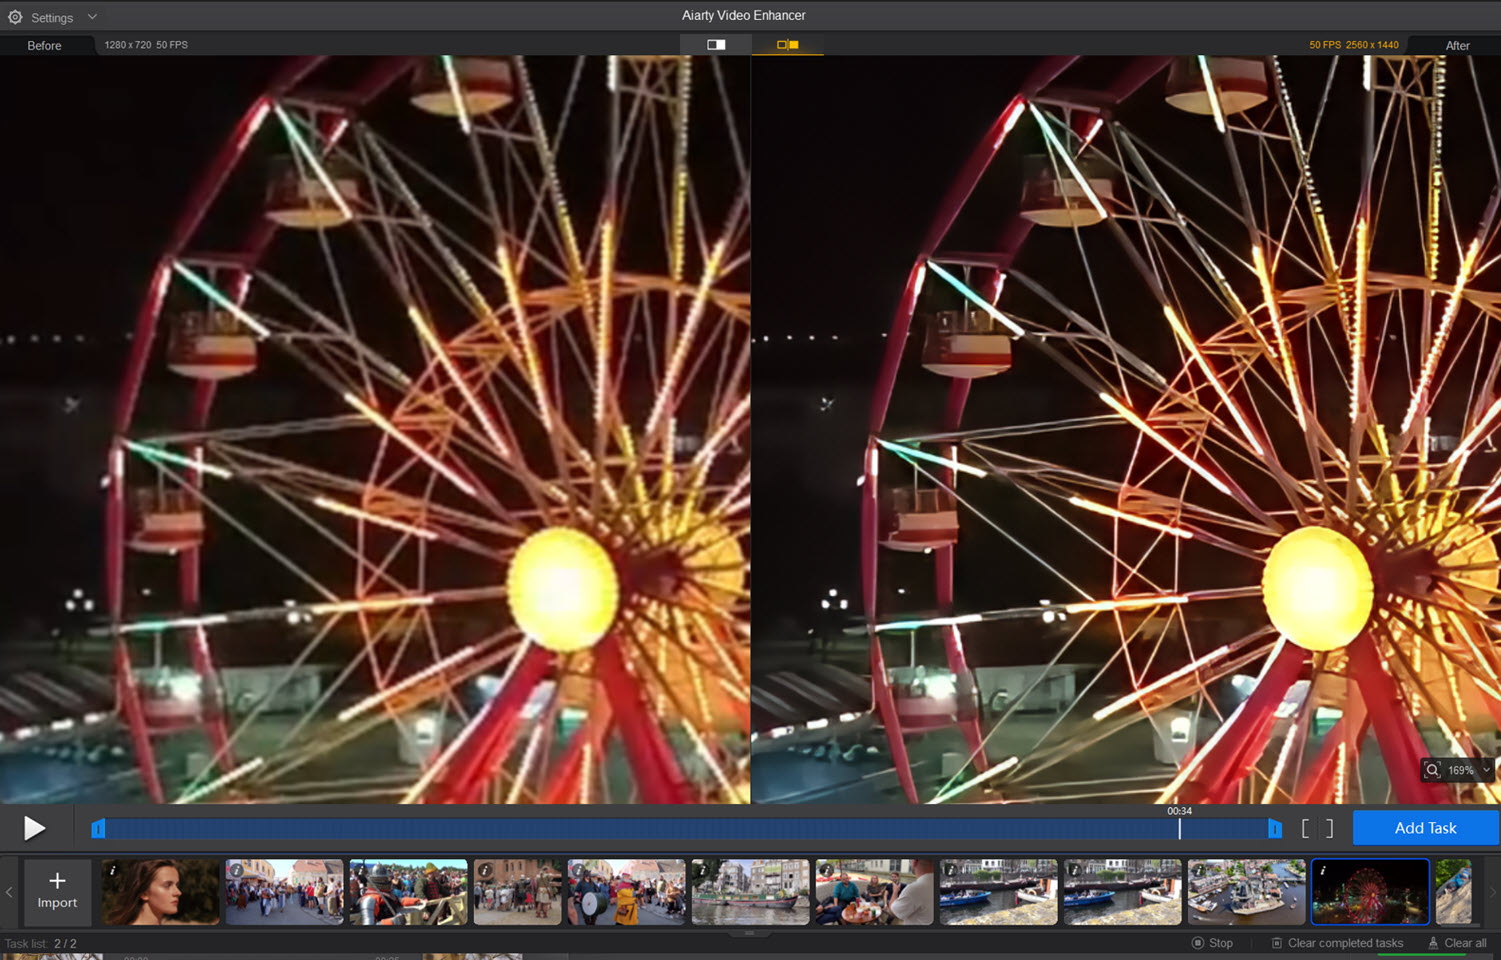This screenshot has width=1501, height=960.
Task: Click the magnifier zoom icon
Action: (x=1432, y=770)
